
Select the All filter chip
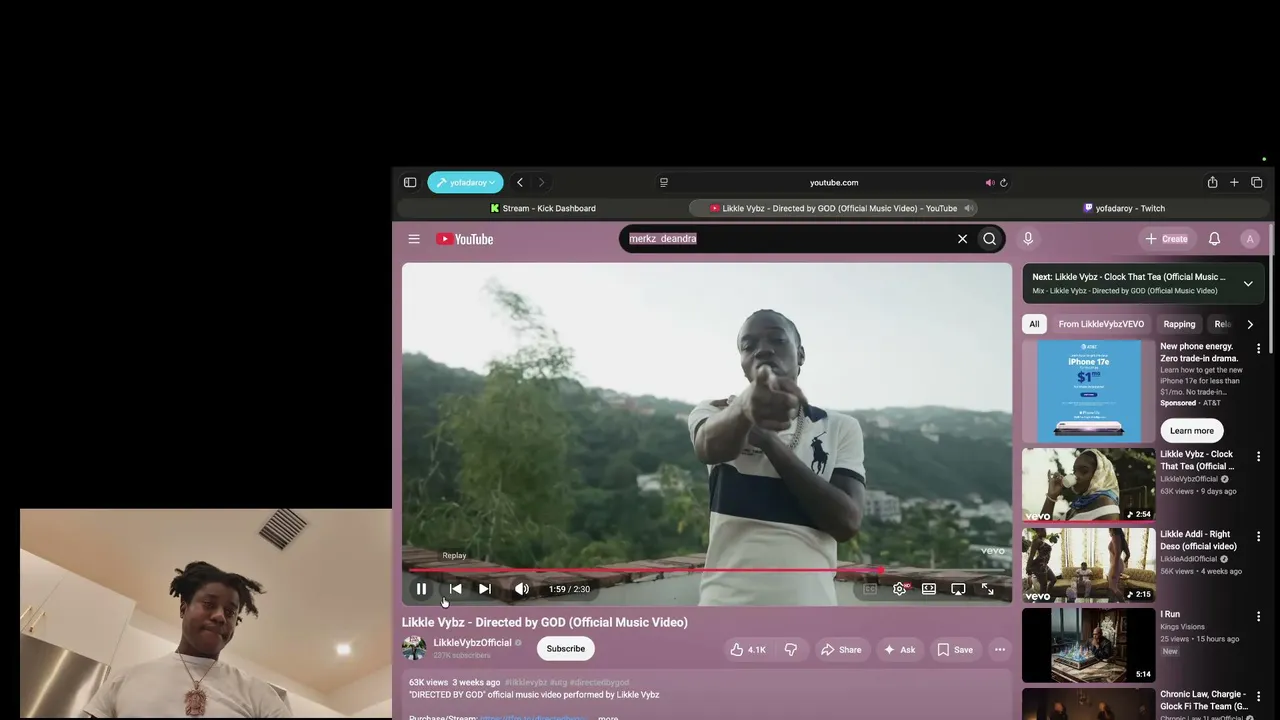point(1034,324)
